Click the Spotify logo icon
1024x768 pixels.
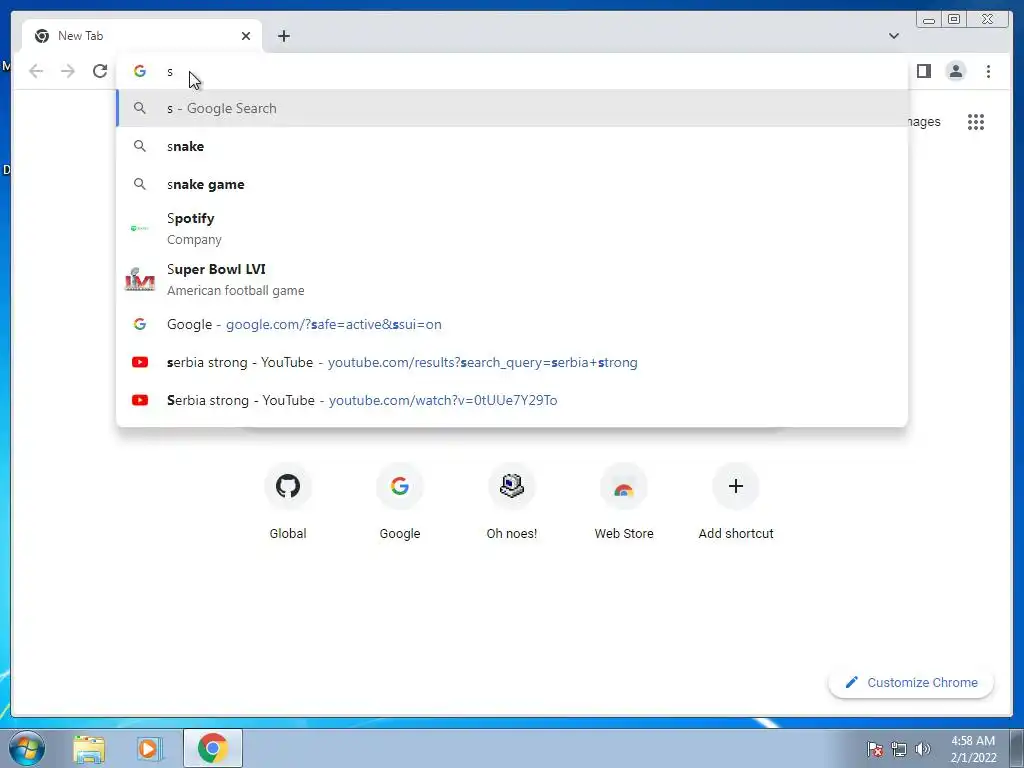pos(140,229)
